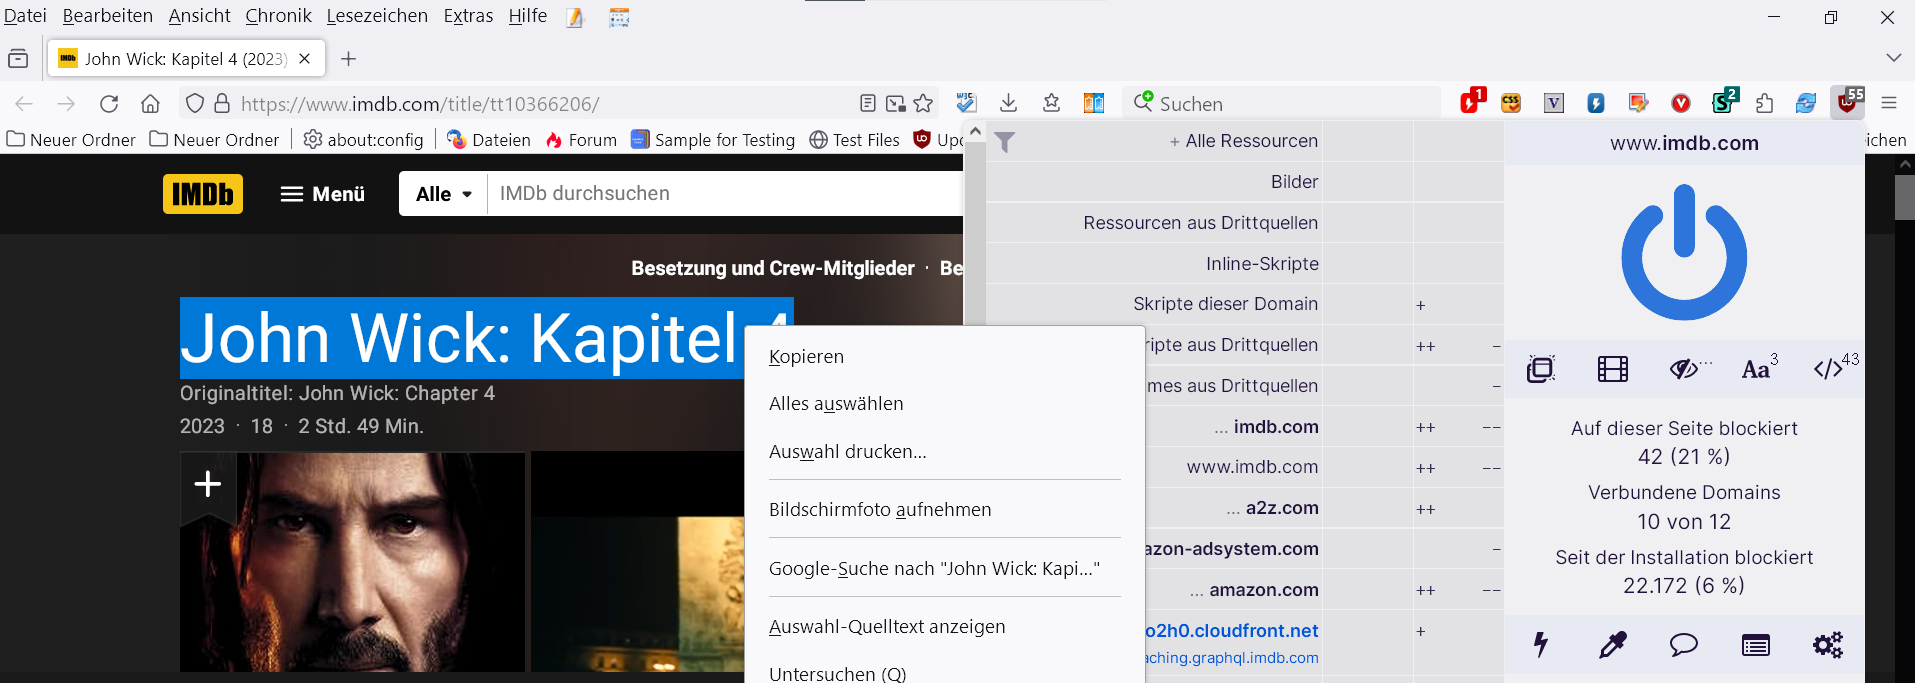Viewport: 1915px width, 683px height.
Task: Reload the page with the refresh icon
Action: 109,104
